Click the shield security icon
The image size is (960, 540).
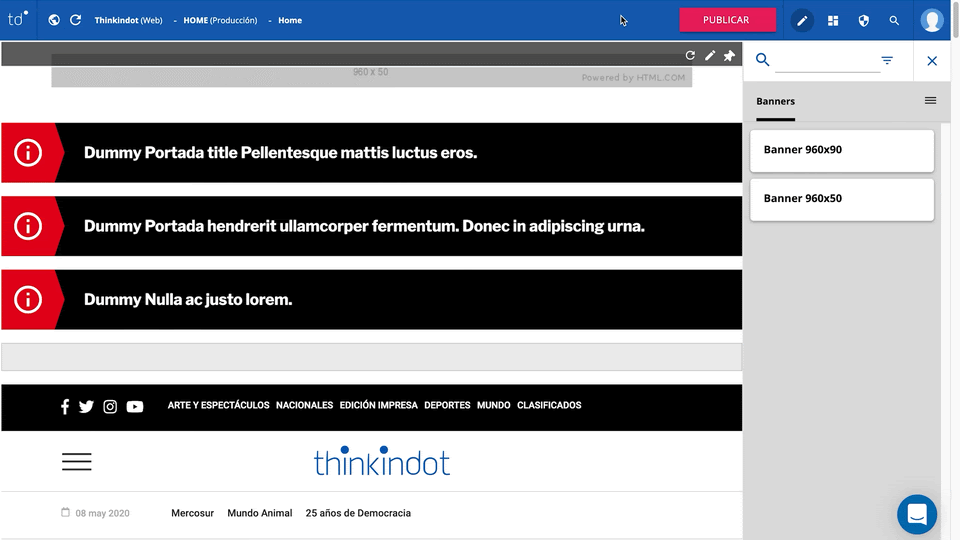(864, 20)
